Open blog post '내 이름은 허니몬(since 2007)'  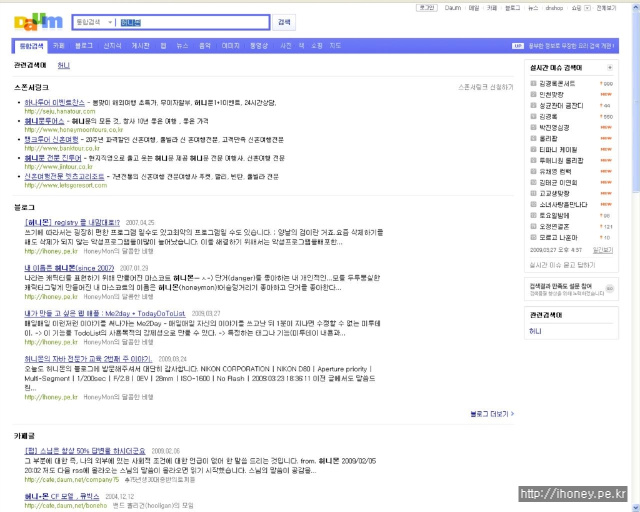pyautogui.click(x=69, y=268)
